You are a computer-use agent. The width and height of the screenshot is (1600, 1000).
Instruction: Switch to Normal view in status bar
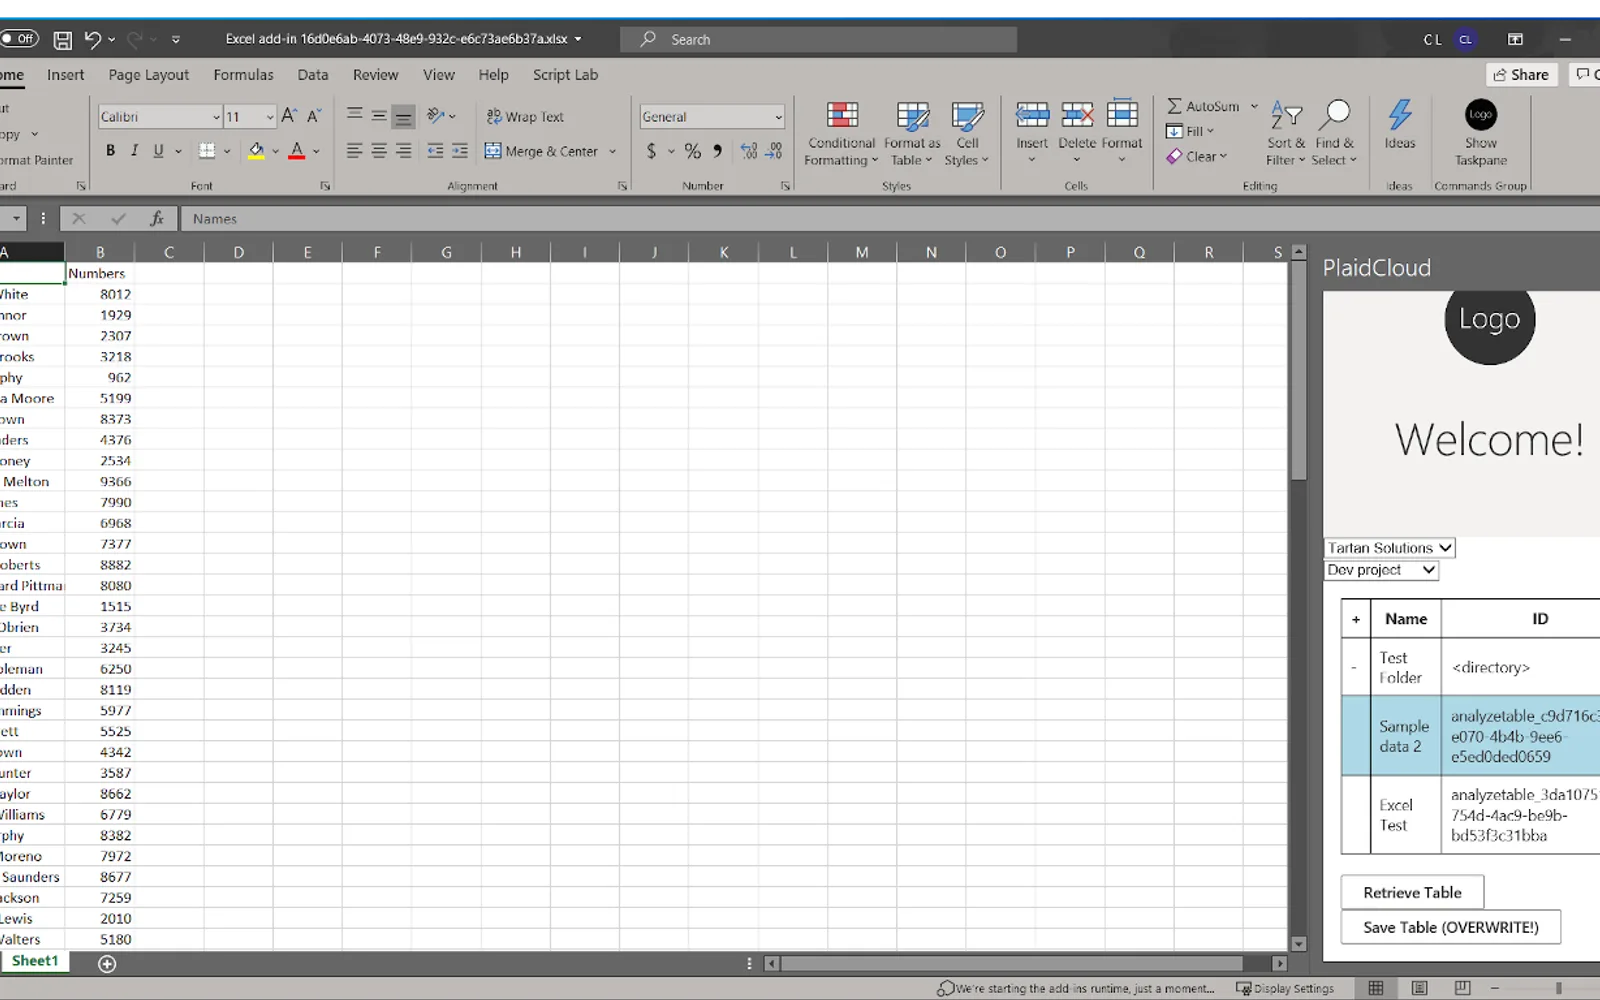(x=1376, y=988)
